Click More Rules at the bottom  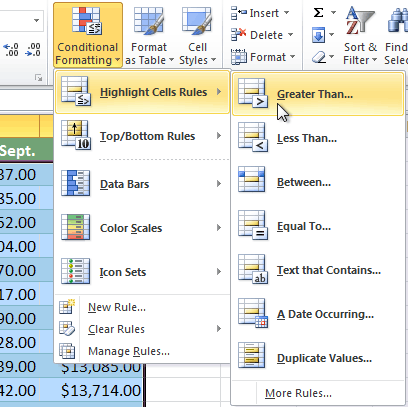(298, 393)
